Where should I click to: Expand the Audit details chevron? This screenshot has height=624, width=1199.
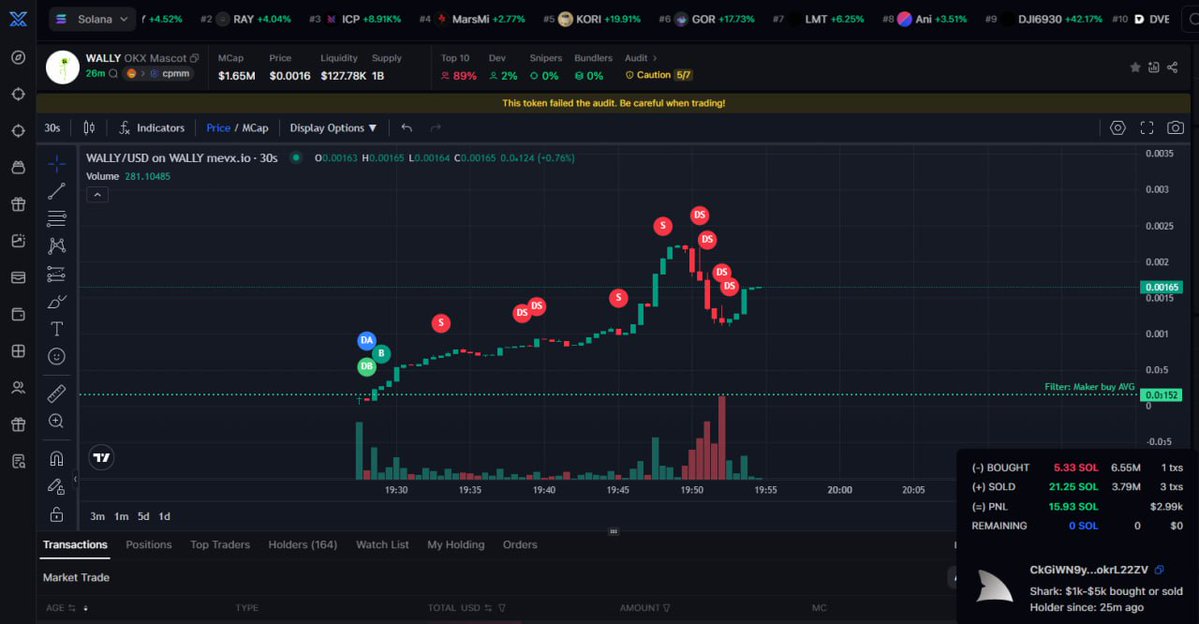(x=655, y=58)
